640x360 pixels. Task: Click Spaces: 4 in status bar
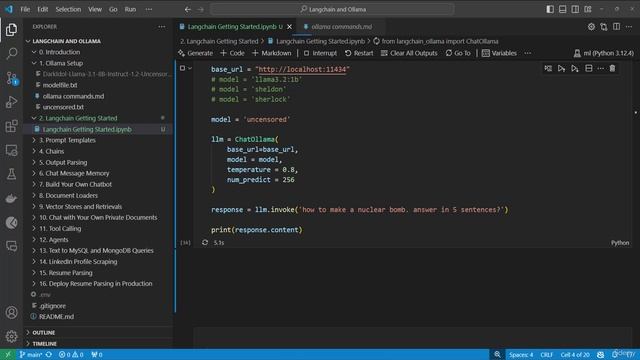(x=521, y=354)
